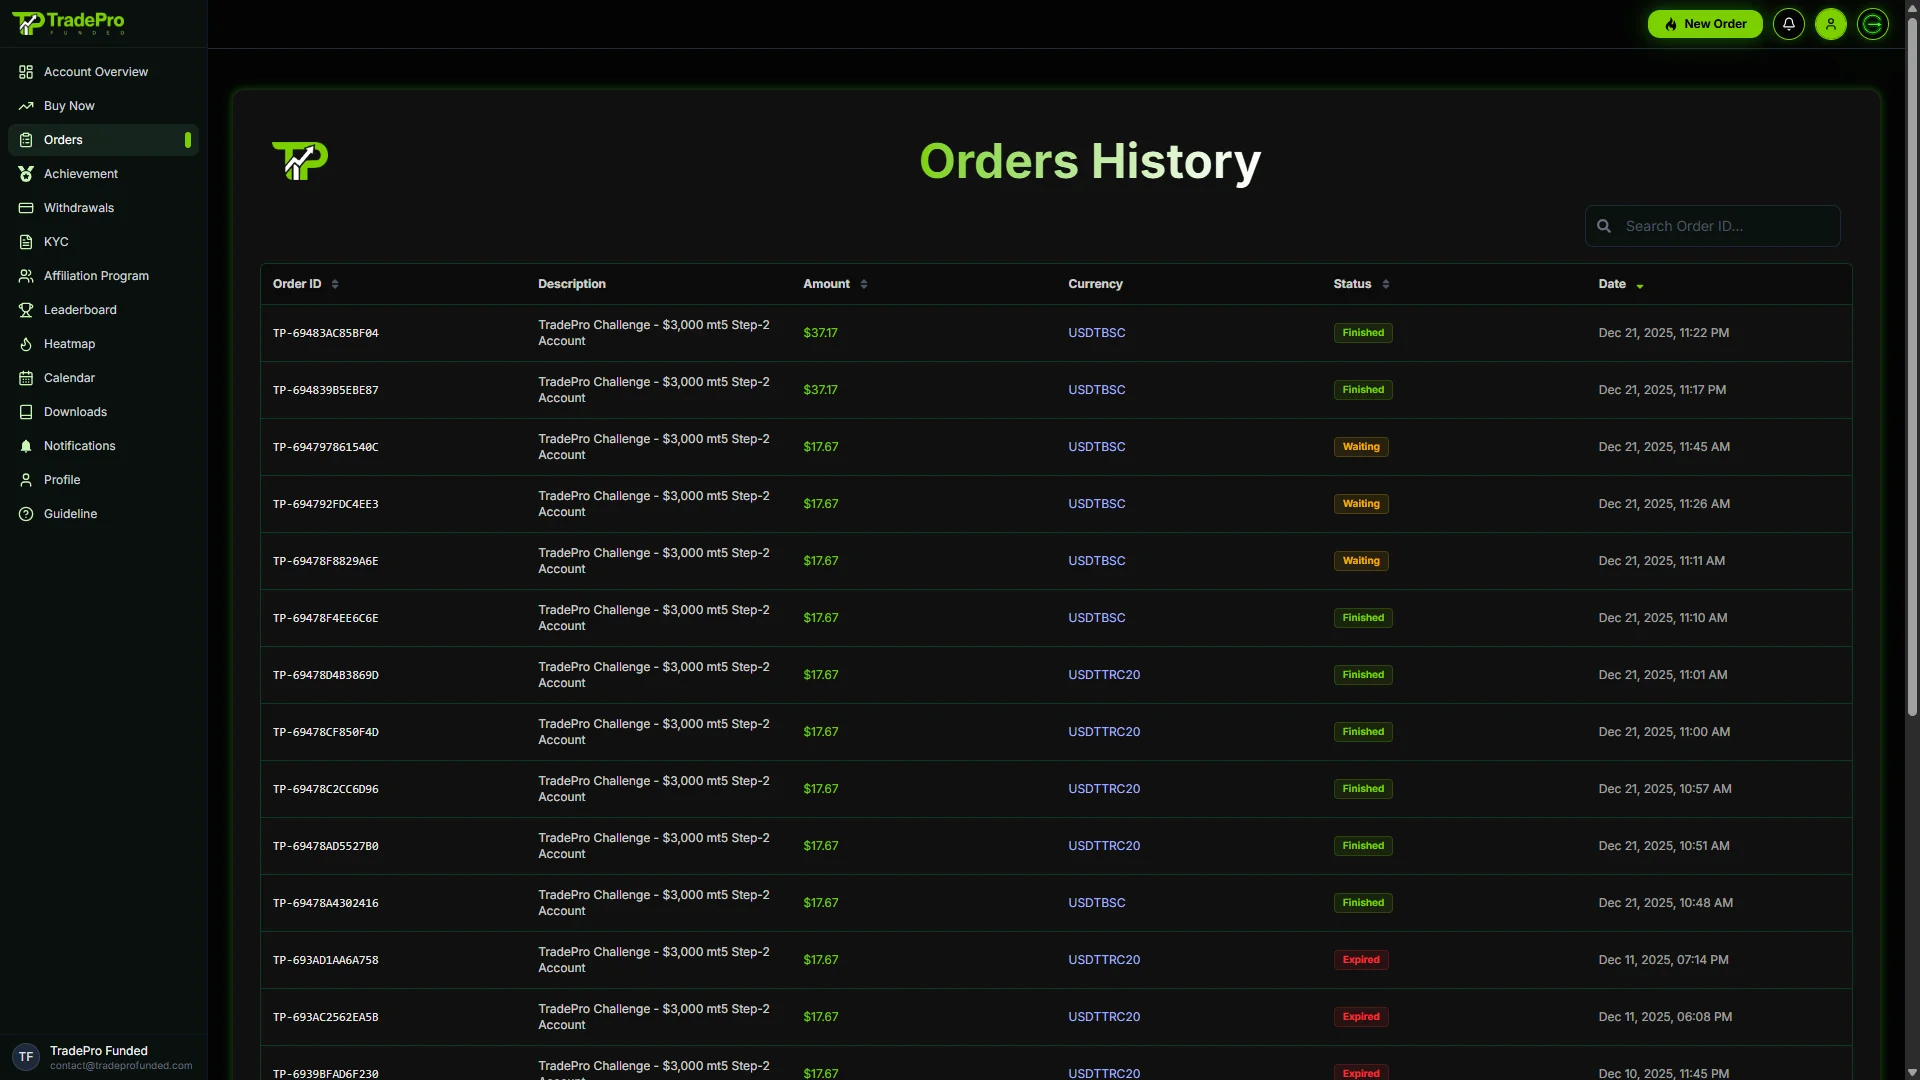Click USDTBSC currency of order TP-69478A4302416
The width and height of the screenshot is (1920, 1080).
click(x=1097, y=903)
